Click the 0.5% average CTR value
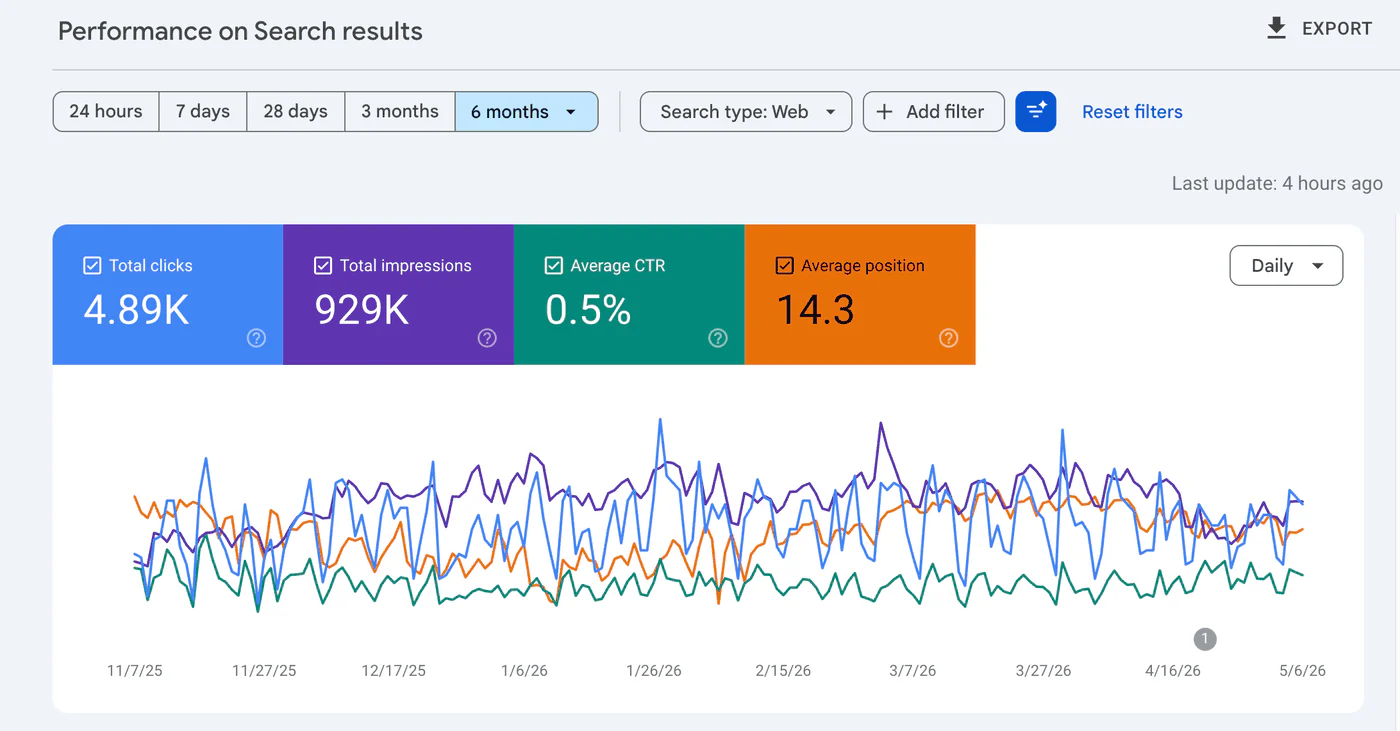The image size is (1400, 731). pyautogui.click(x=588, y=310)
